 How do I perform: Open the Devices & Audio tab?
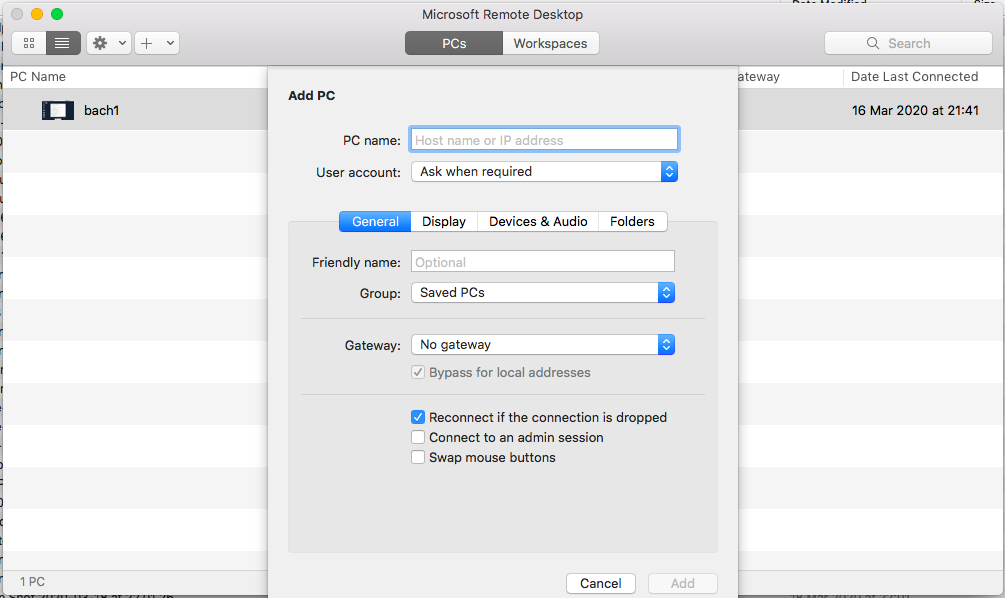[x=538, y=222]
